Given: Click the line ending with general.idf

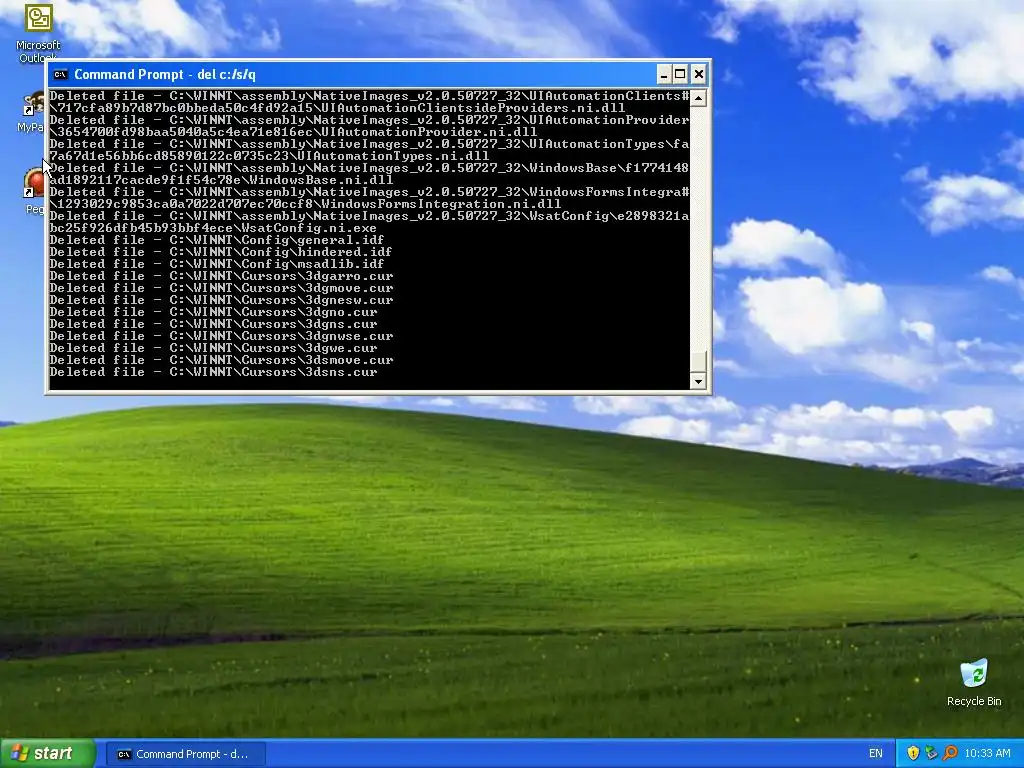Looking at the screenshot, I should pyautogui.click(x=217, y=240).
